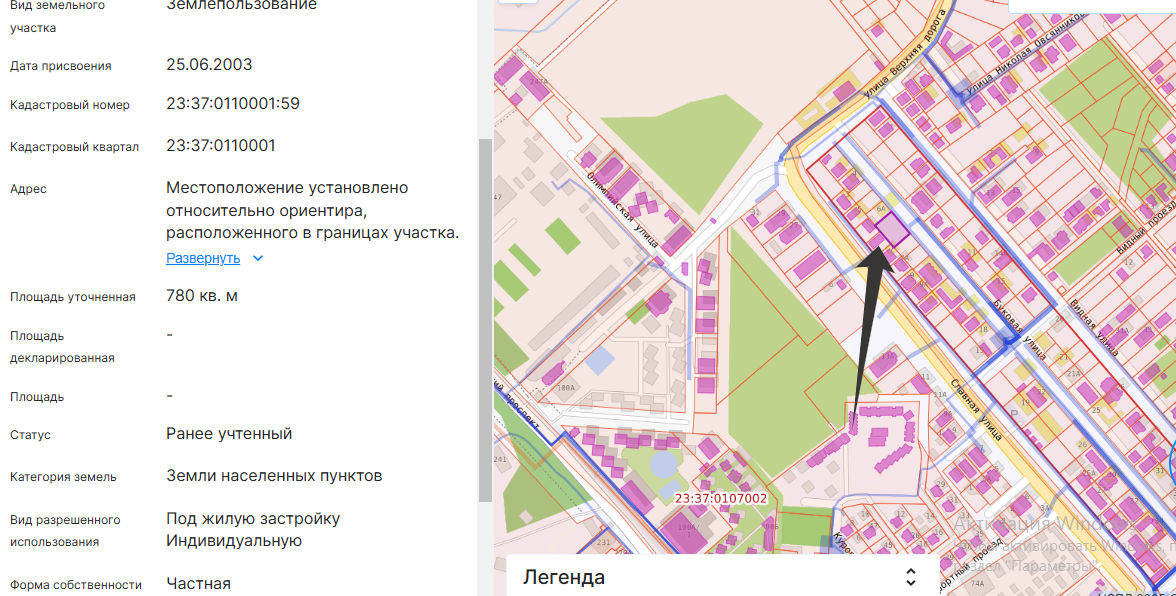
Task: Click the cadastral quarter value 23:37:0110001
Action: click(221, 146)
